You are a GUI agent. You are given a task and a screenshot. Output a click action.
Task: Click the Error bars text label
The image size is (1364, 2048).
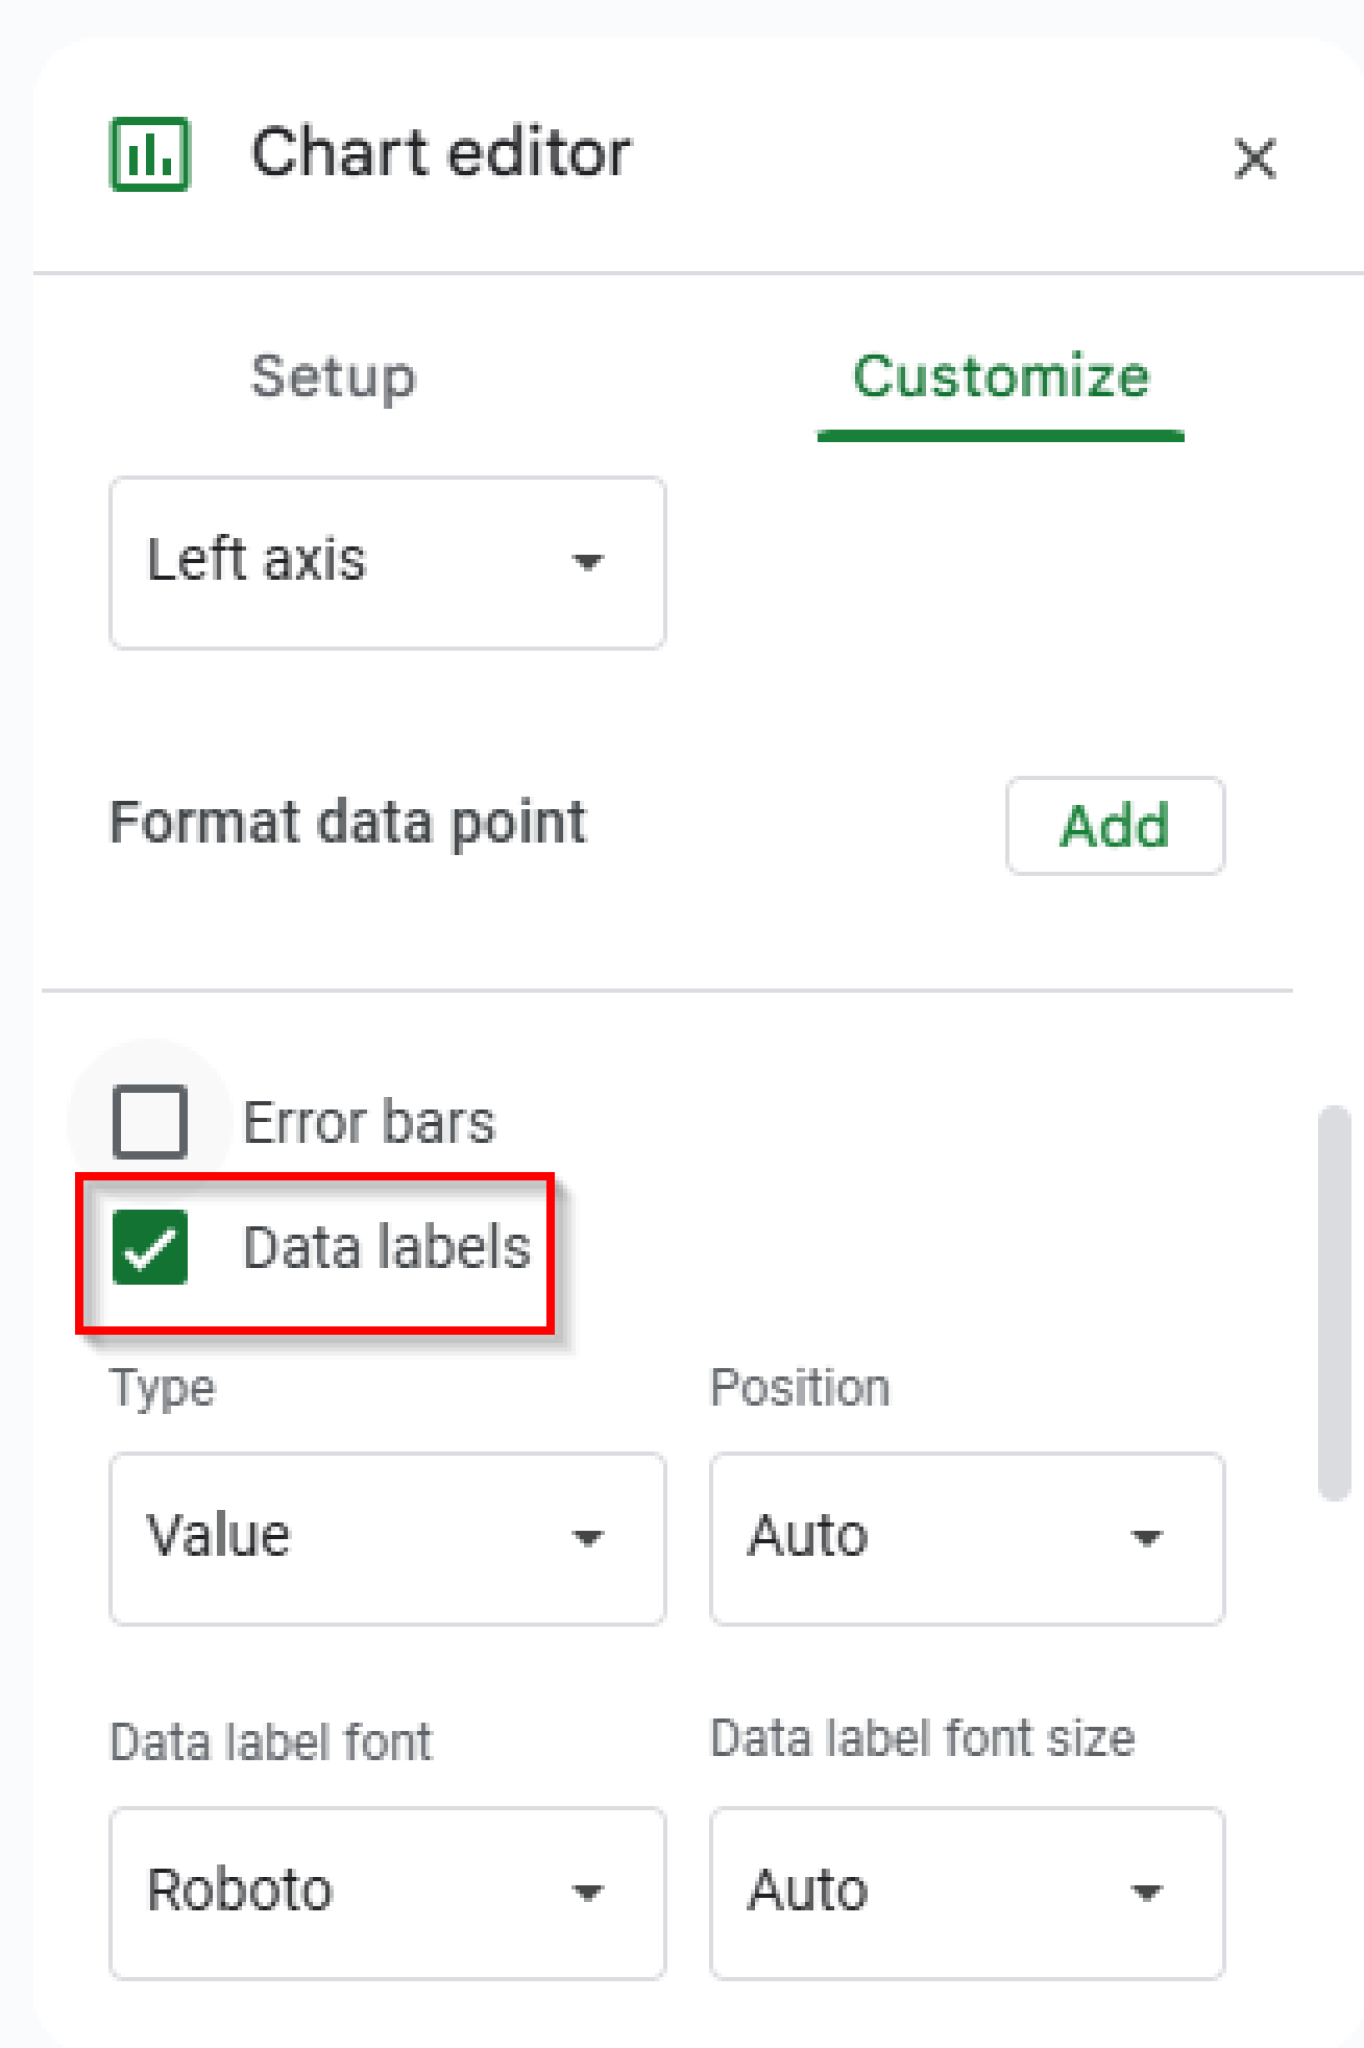pos(369,1122)
